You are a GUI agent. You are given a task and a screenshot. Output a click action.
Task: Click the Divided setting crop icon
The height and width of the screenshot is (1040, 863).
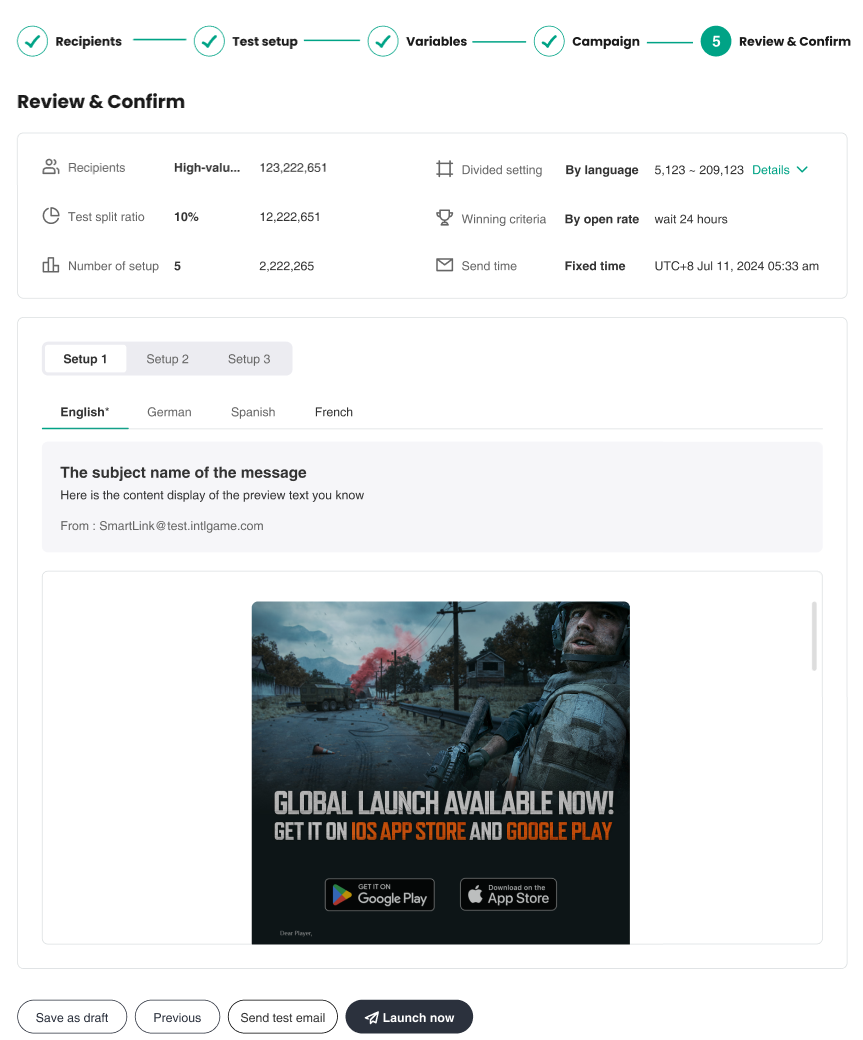click(445, 169)
